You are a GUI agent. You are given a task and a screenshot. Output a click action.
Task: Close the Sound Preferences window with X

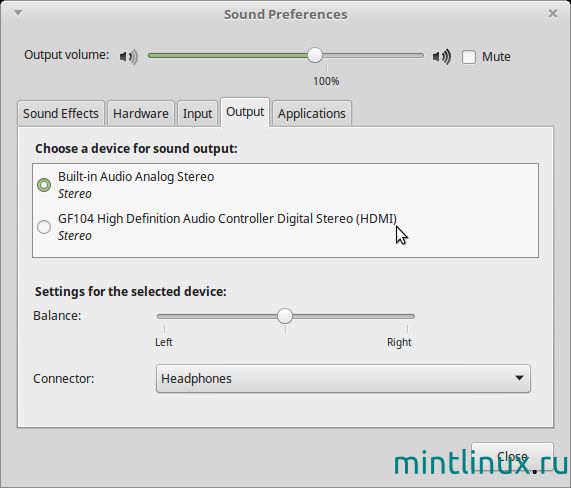(x=553, y=13)
